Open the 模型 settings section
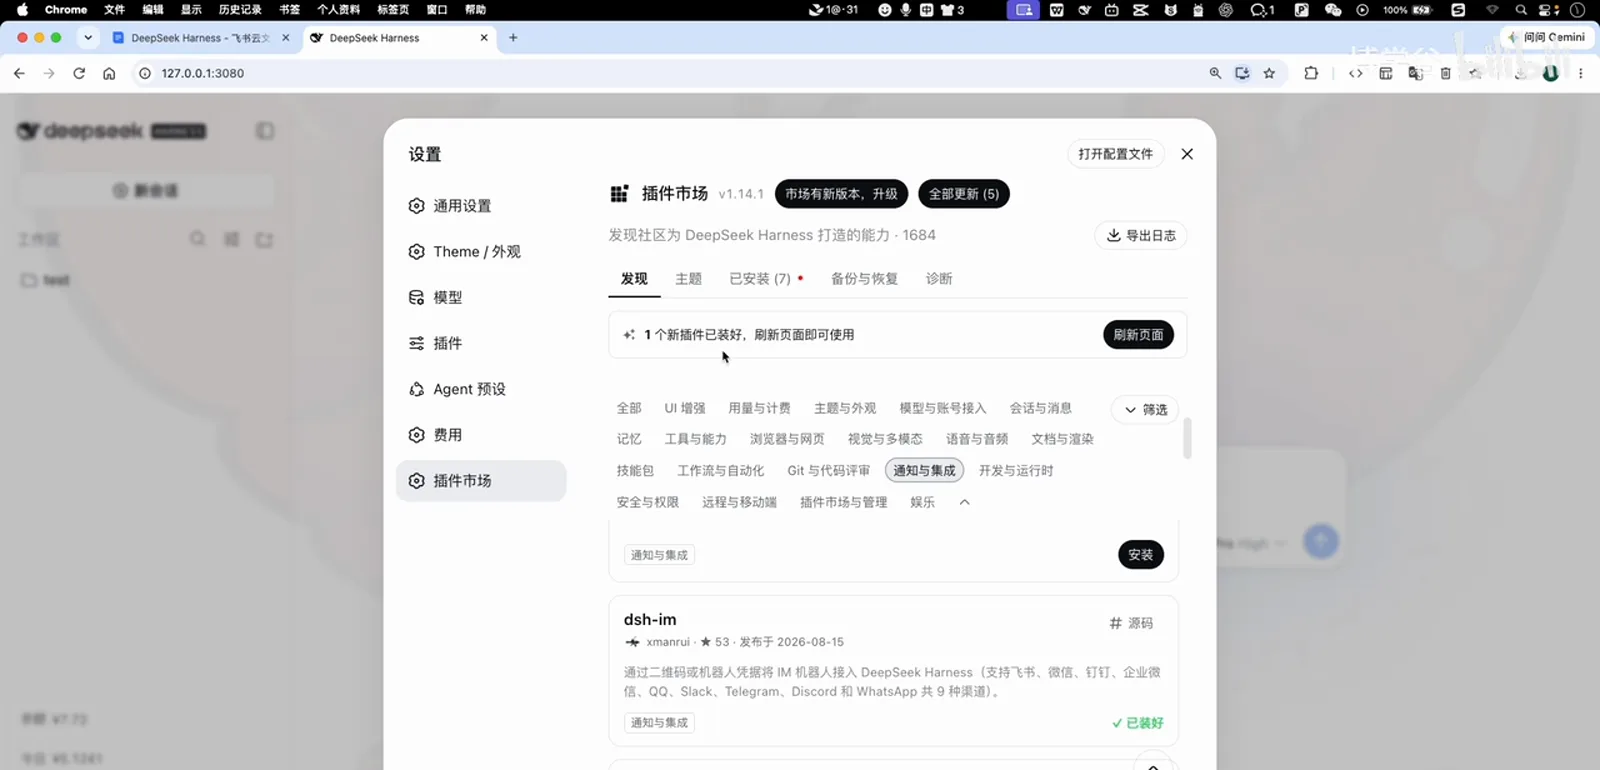The height and width of the screenshot is (770, 1600). pyautogui.click(x=481, y=298)
